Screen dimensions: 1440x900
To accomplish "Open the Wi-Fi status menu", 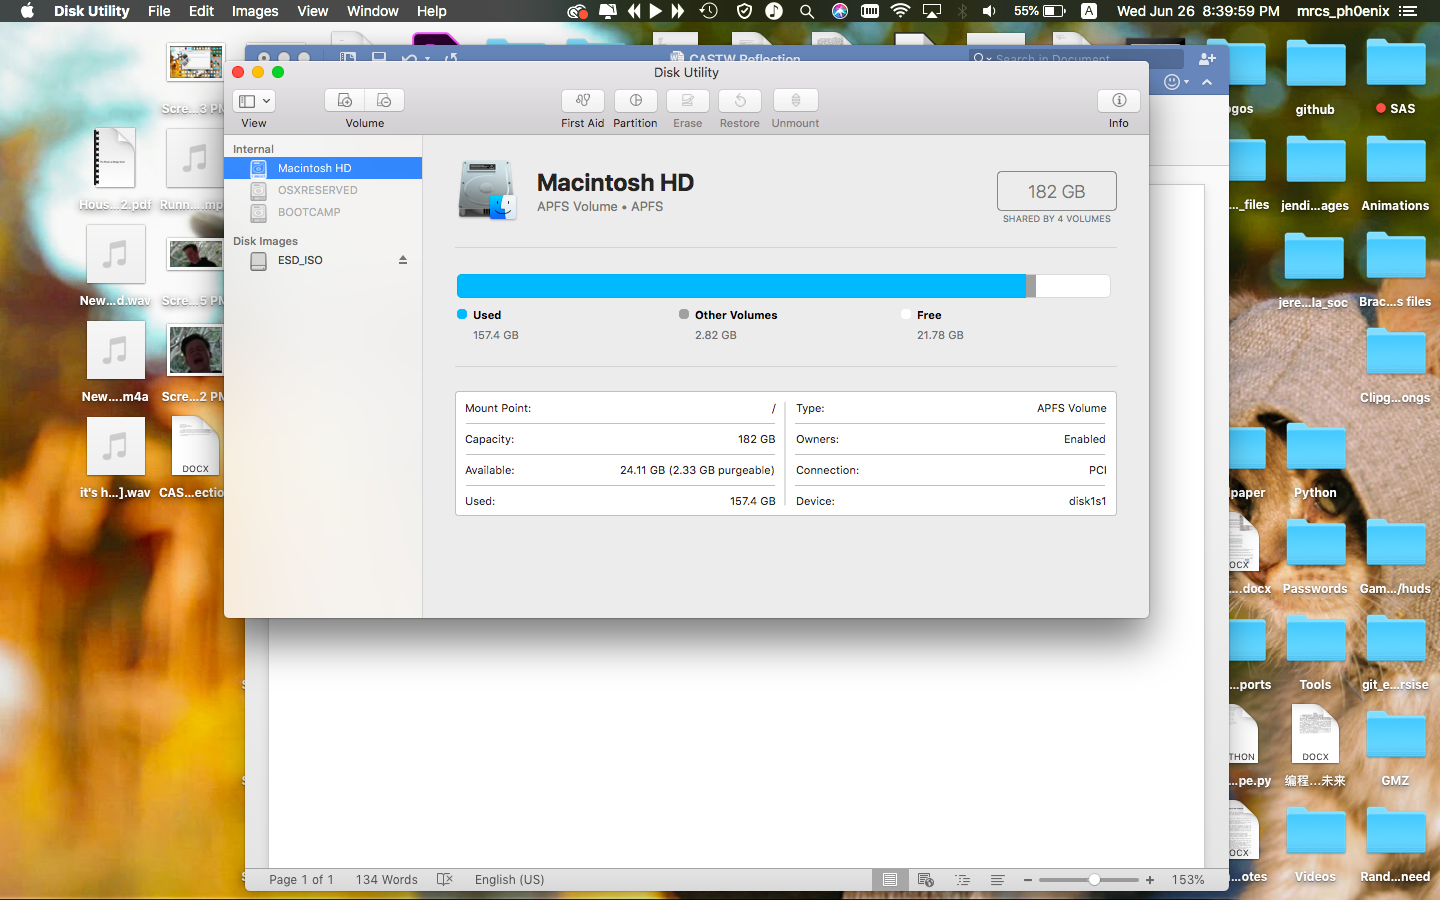I will point(900,11).
